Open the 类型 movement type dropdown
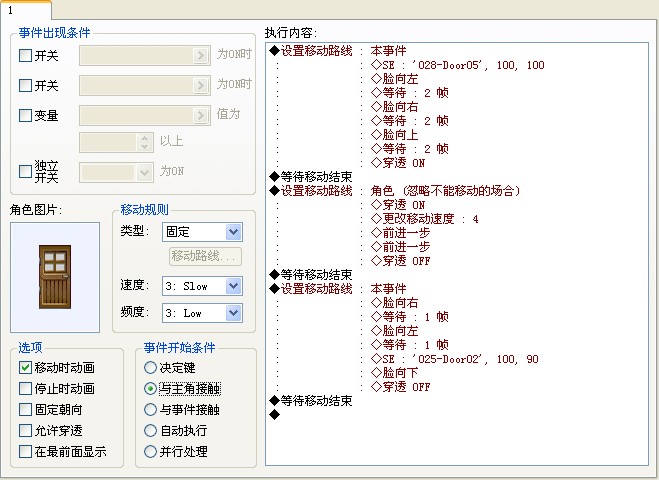This screenshot has height=480, width=659. [x=202, y=232]
